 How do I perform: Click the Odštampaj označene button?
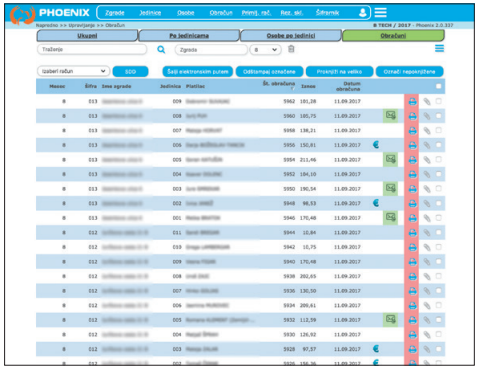coord(269,72)
